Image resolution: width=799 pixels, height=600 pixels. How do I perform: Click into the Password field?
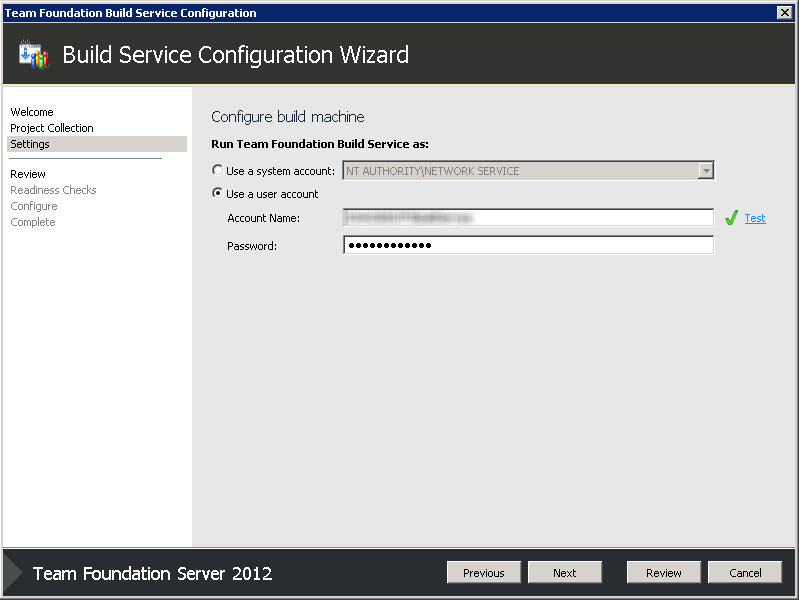[528, 245]
